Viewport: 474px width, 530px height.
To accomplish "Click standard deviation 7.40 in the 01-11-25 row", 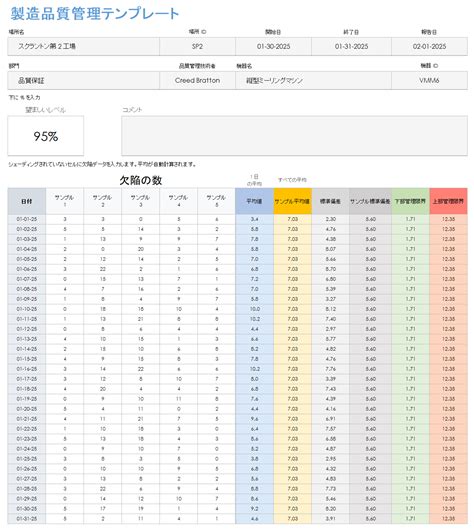I will [x=330, y=319].
